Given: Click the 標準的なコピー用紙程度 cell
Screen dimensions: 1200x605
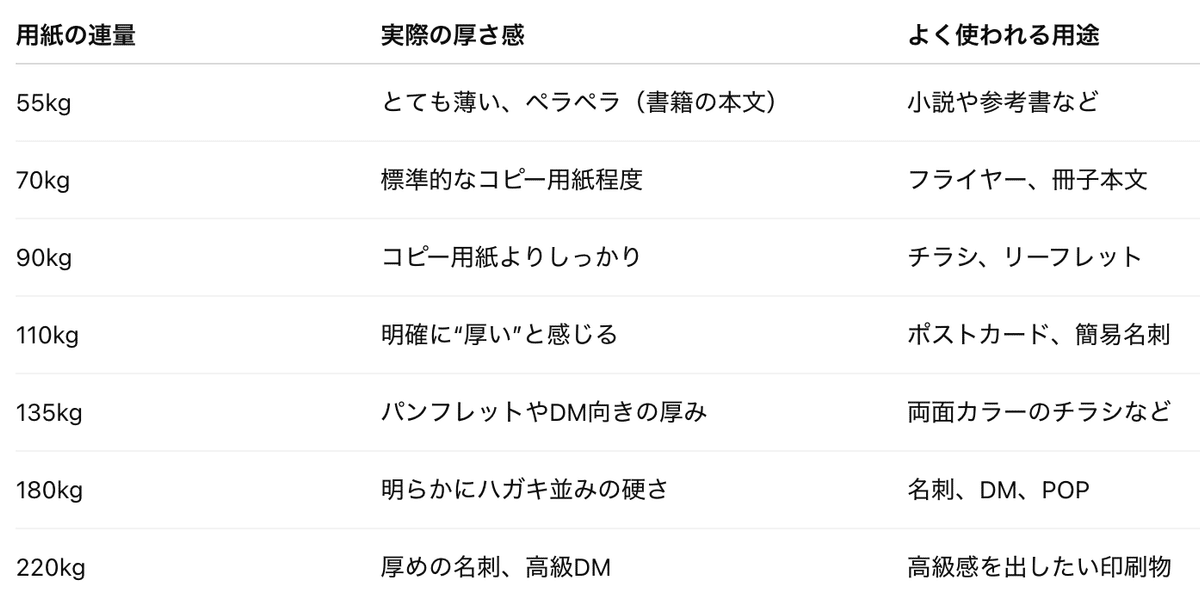Looking at the screenshot, I should 511,180.
